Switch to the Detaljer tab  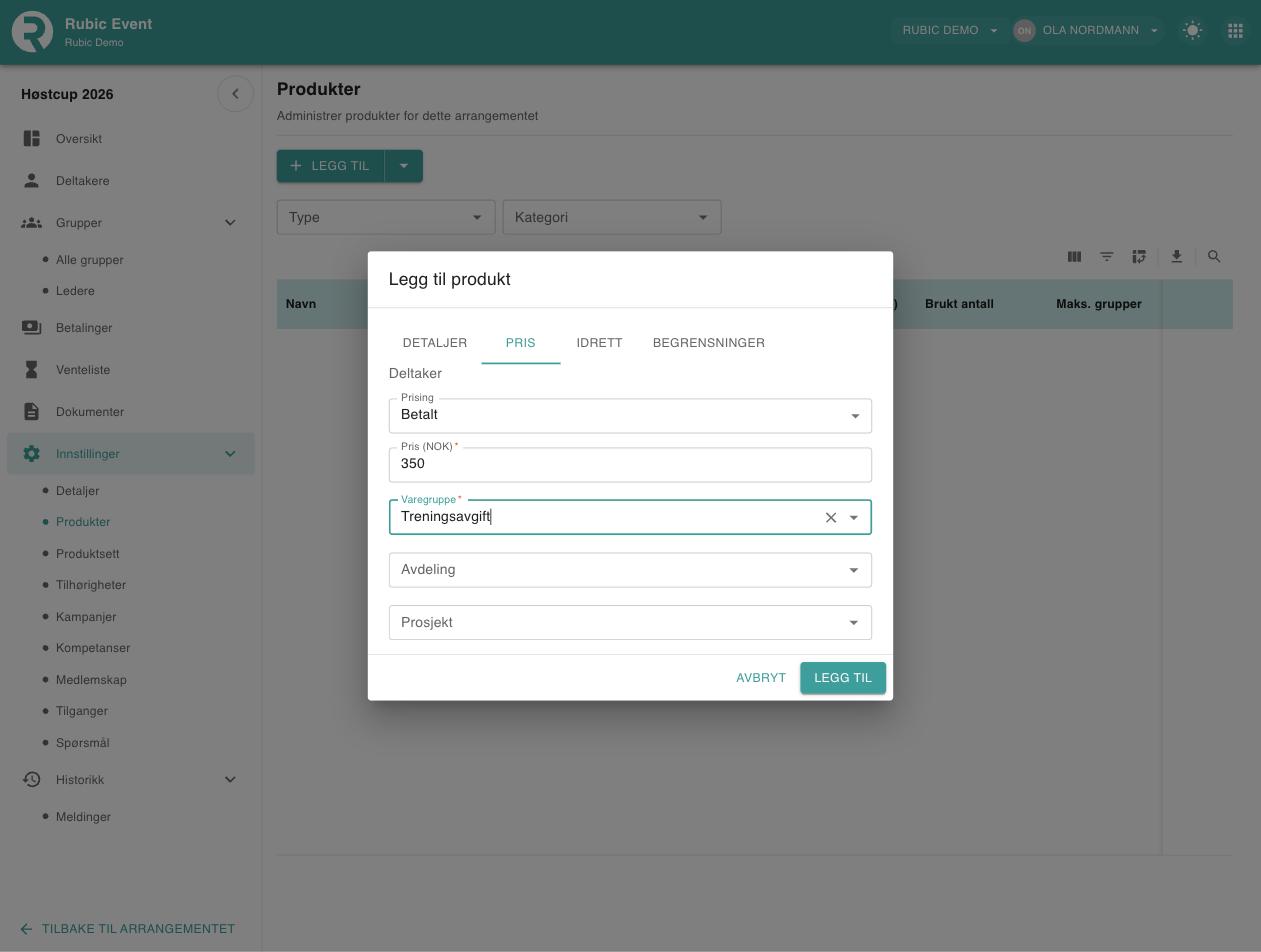tap(435, 343)
